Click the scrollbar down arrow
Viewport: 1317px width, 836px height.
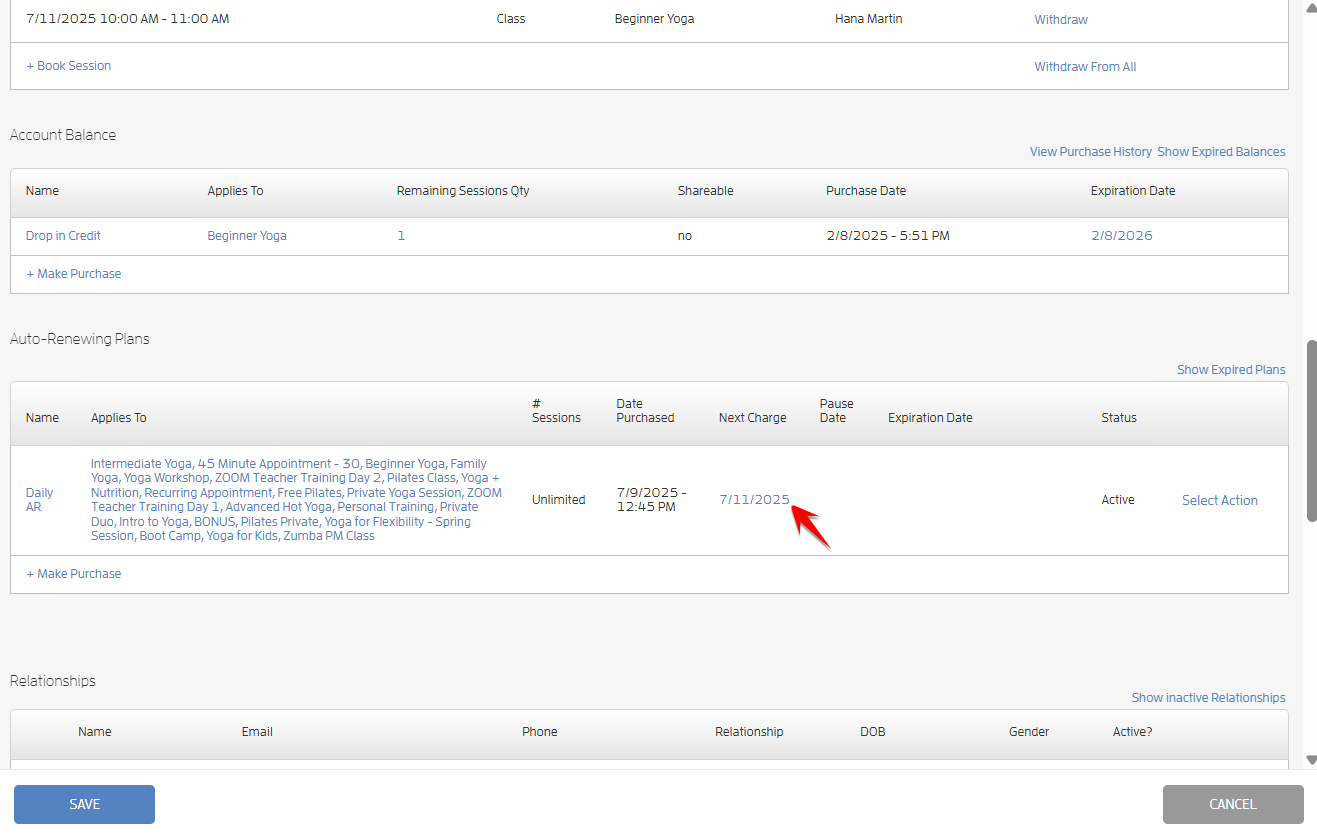[x=1312, y=760]
